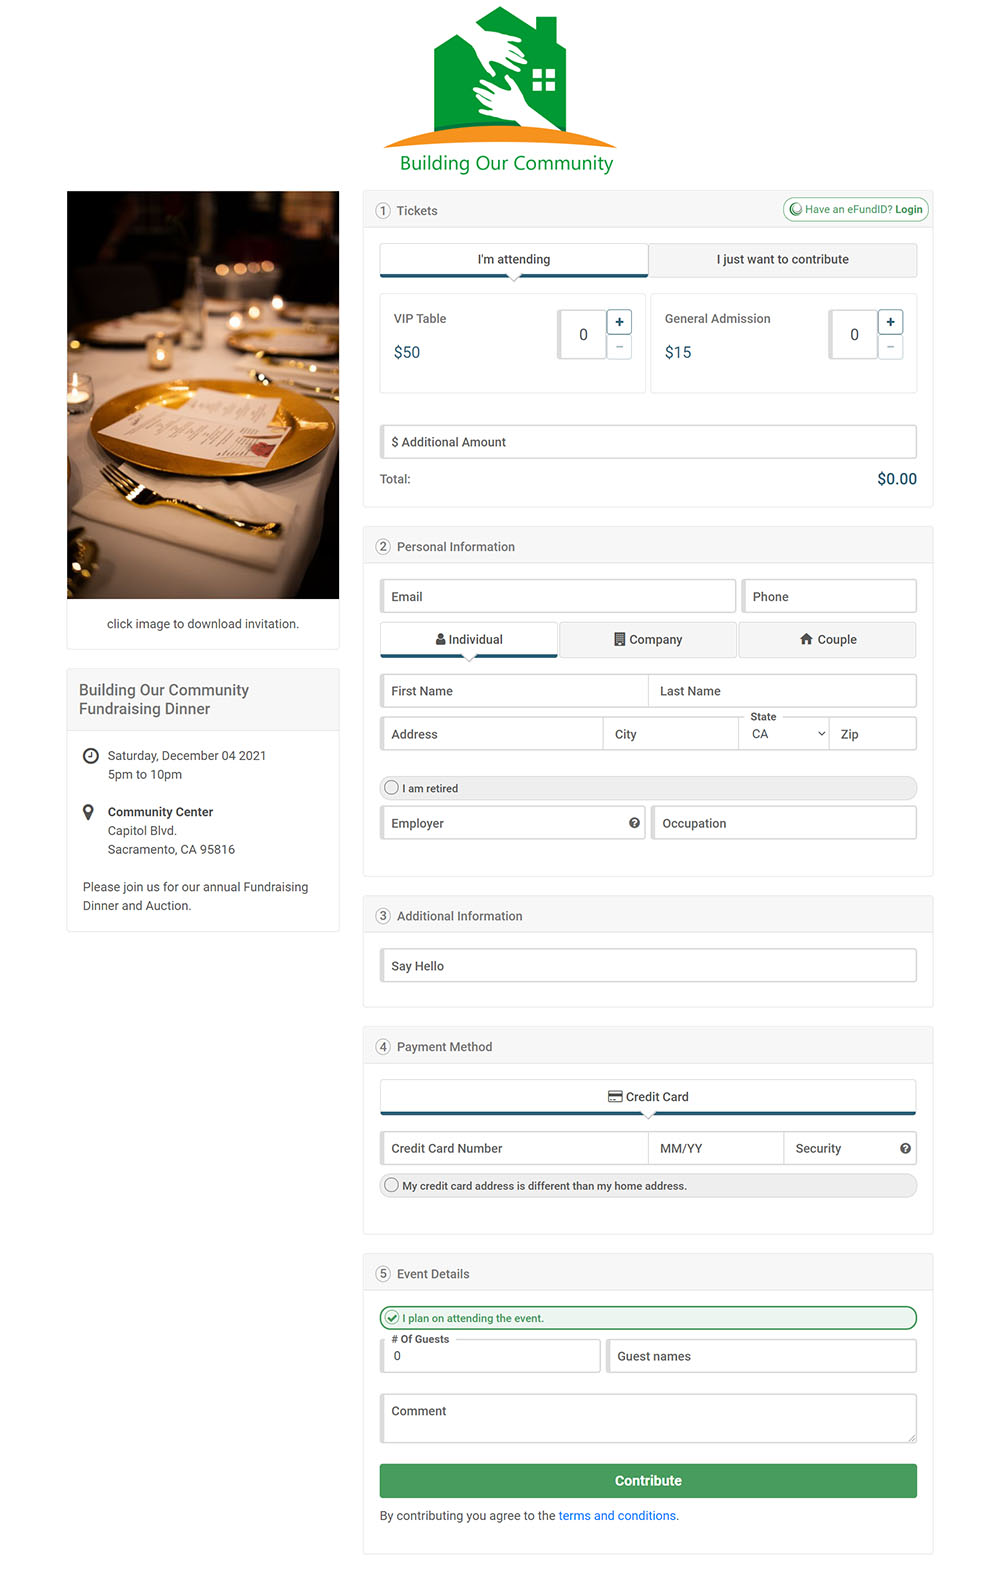Toggle 'I plan on attending the event'
1000x1570 pixels.
(x=392, y=1318)
